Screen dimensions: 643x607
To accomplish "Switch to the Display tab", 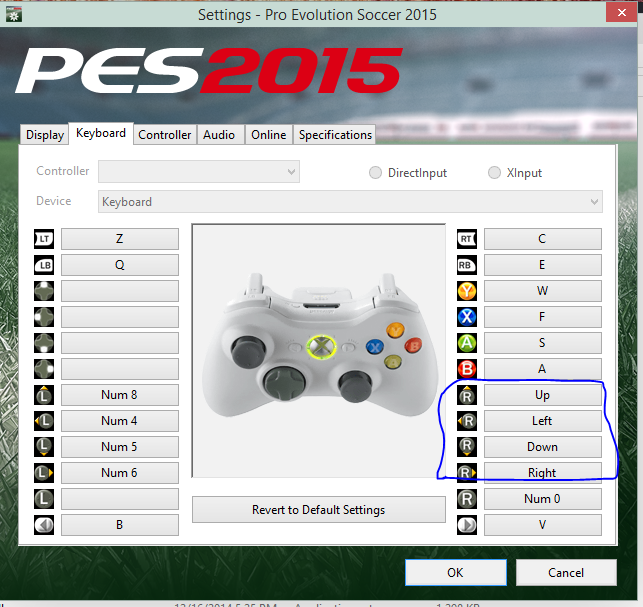I will pyautogui.click(x=45, y=135).
